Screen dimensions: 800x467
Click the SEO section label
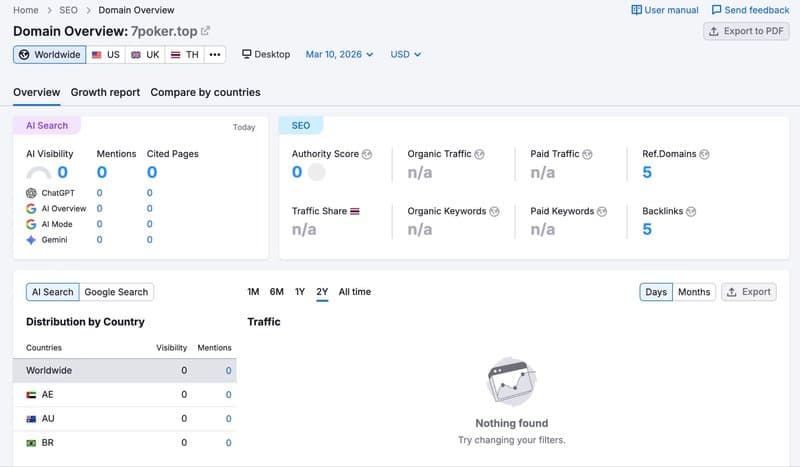click(x=301, y=126)
